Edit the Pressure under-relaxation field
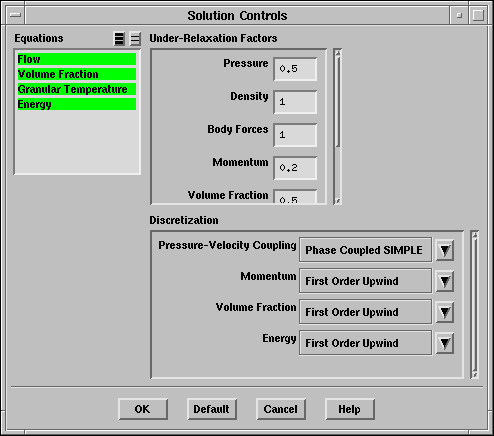 tap(295, 69)
